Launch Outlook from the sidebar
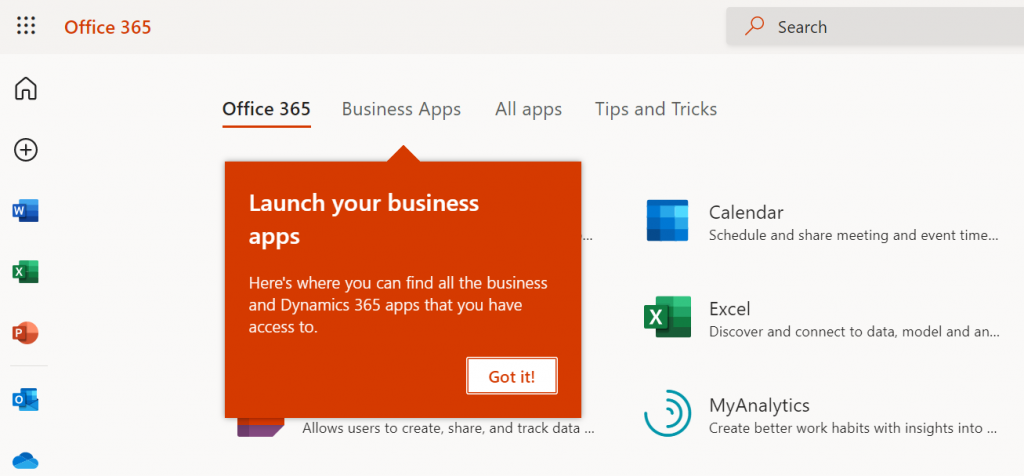Screen dimensions: 1024x476 coord(25,399)
